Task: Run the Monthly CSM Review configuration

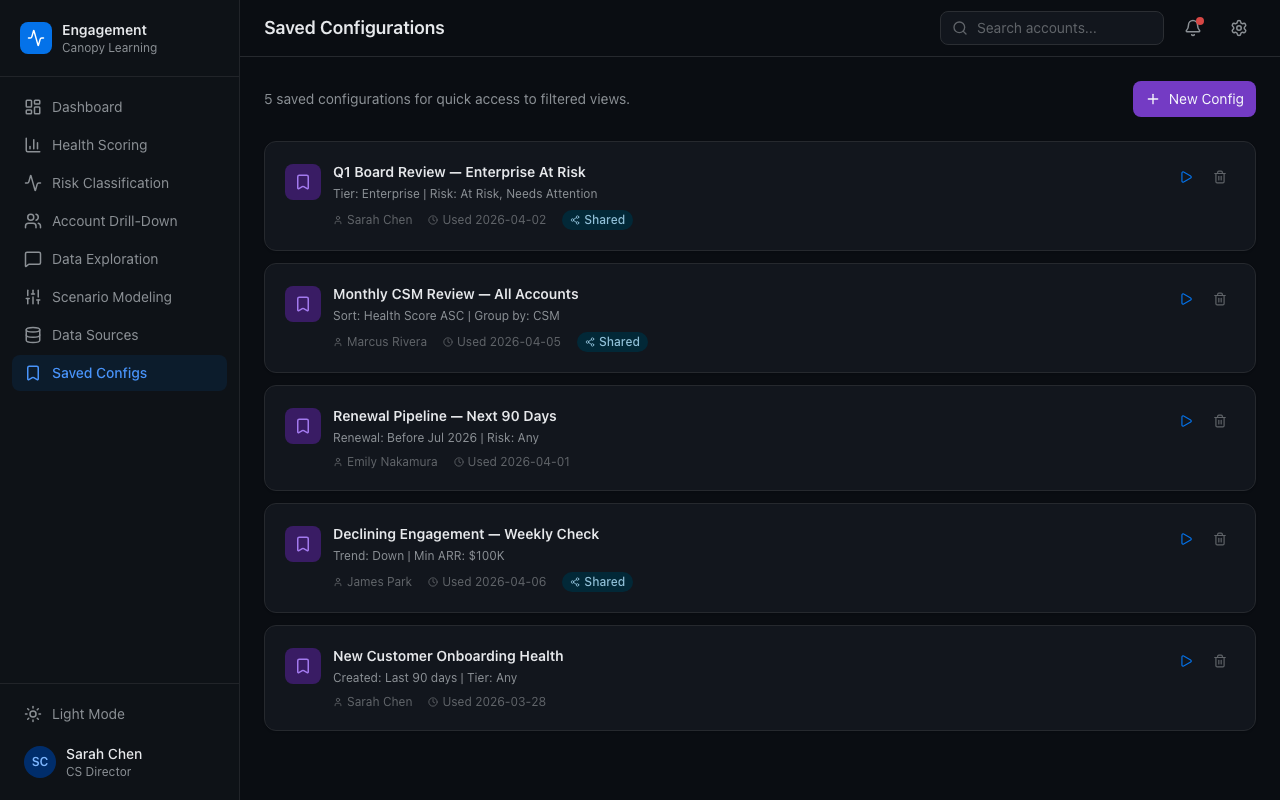Action: click(x=1186, y=299)
